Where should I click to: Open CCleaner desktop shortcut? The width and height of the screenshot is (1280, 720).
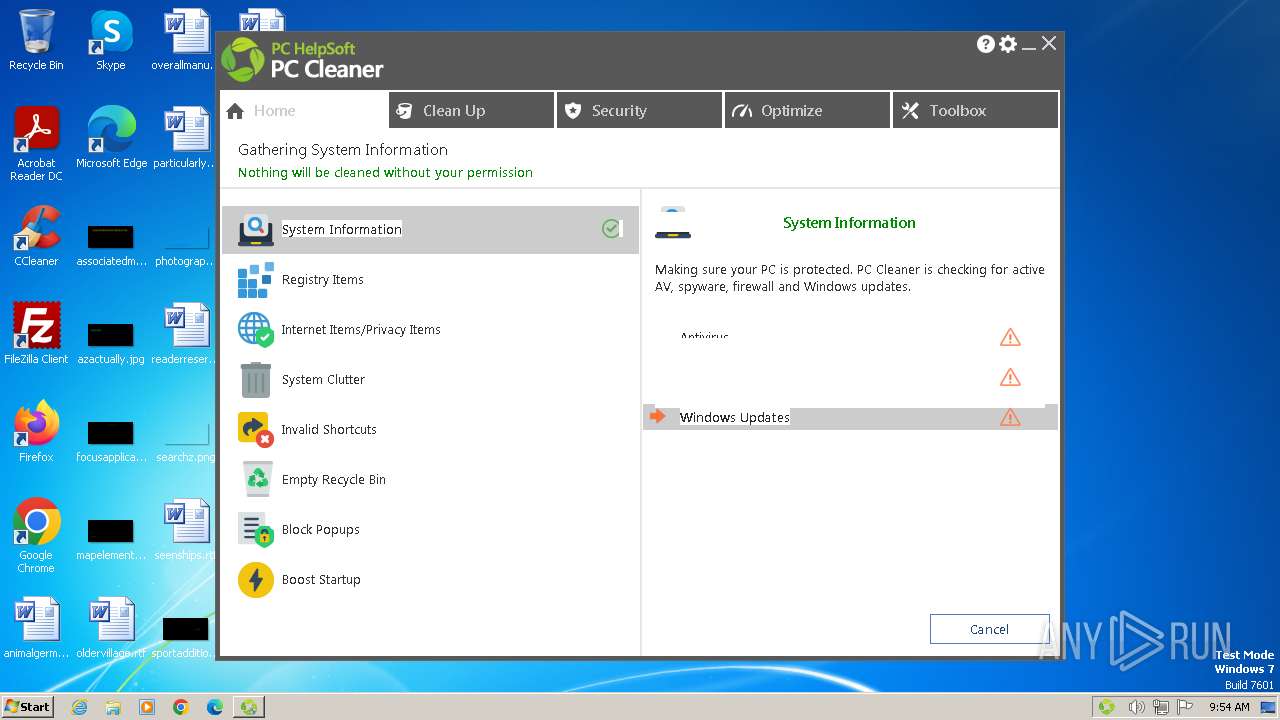coord(36,236)
